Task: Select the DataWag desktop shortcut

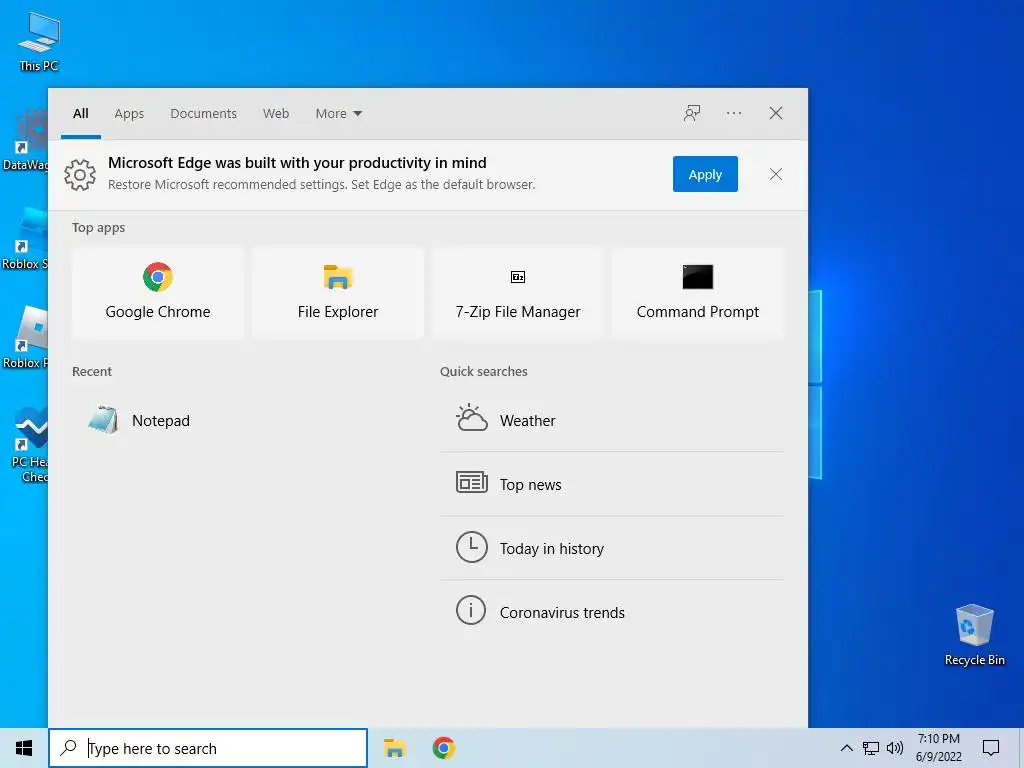Action: tap(25, 139)
